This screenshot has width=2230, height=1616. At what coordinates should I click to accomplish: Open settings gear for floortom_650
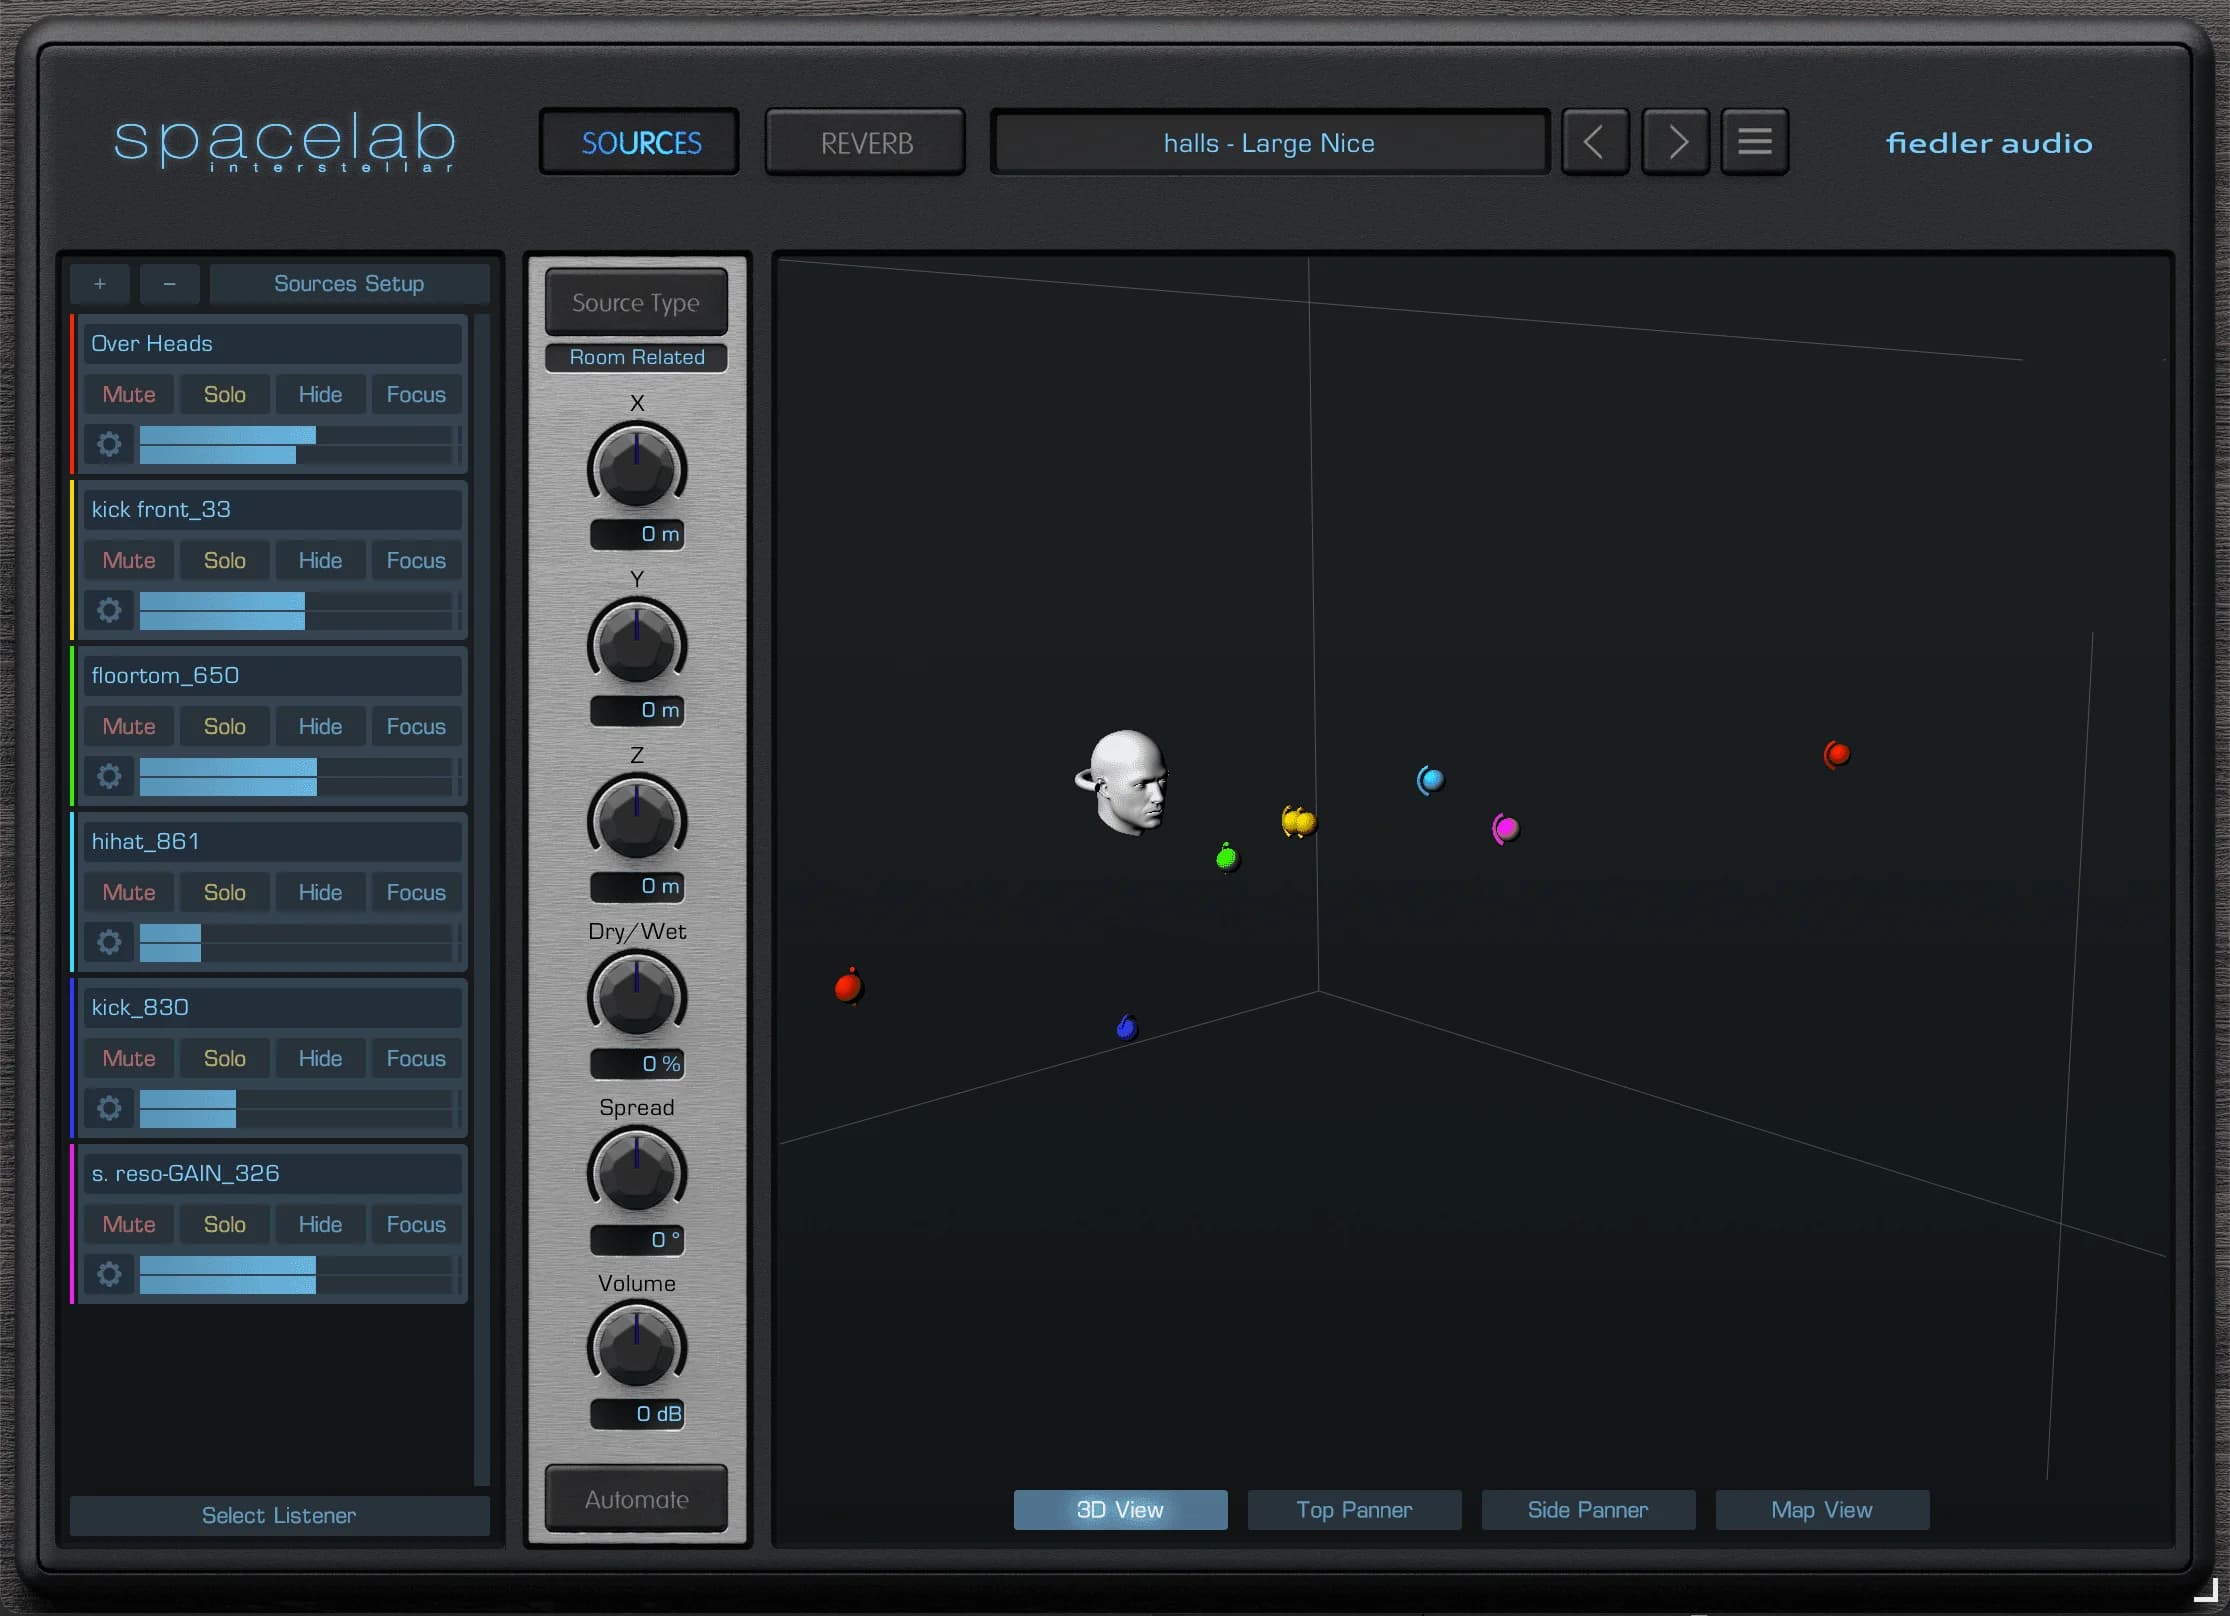pyautogui.click(x=109, y=776)
